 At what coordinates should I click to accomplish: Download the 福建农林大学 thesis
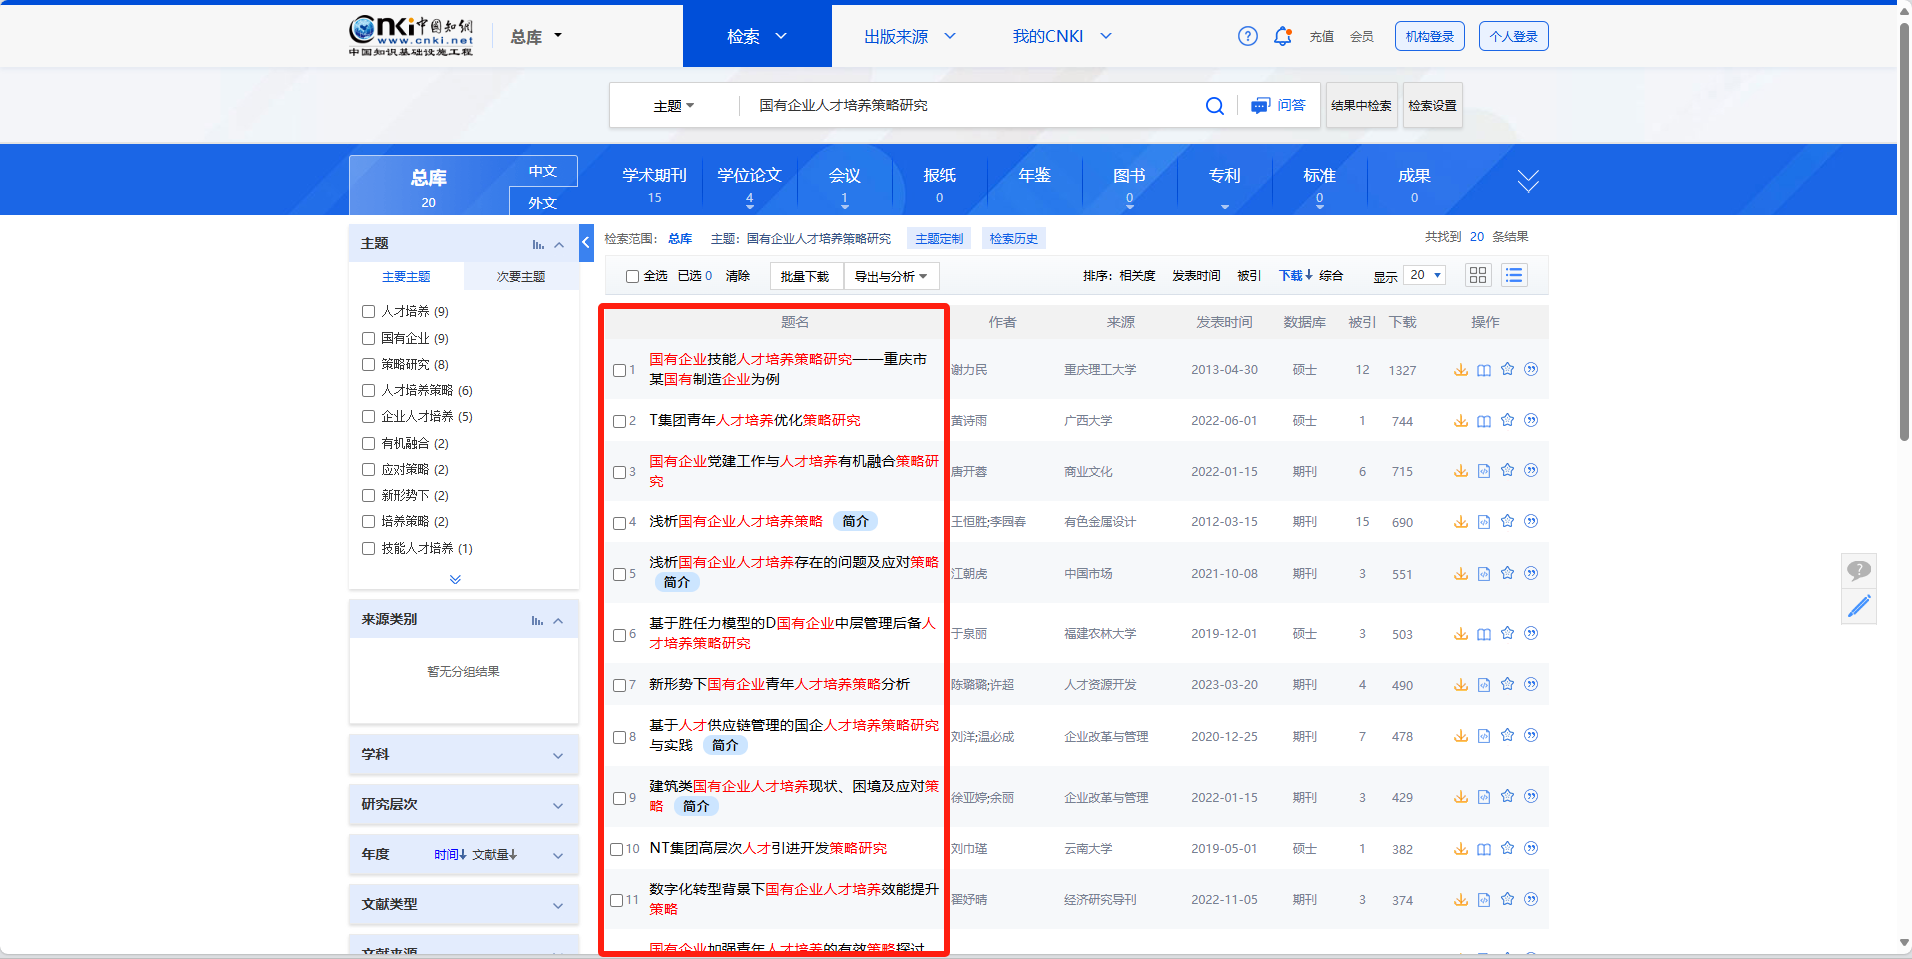pos(1460,634)
